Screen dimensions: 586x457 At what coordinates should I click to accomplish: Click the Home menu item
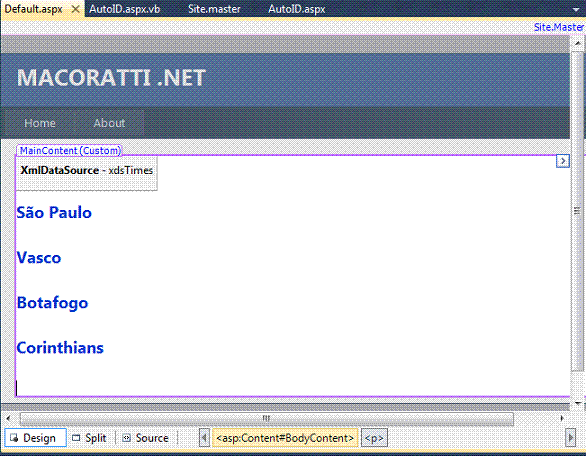[x=40, y=123]
